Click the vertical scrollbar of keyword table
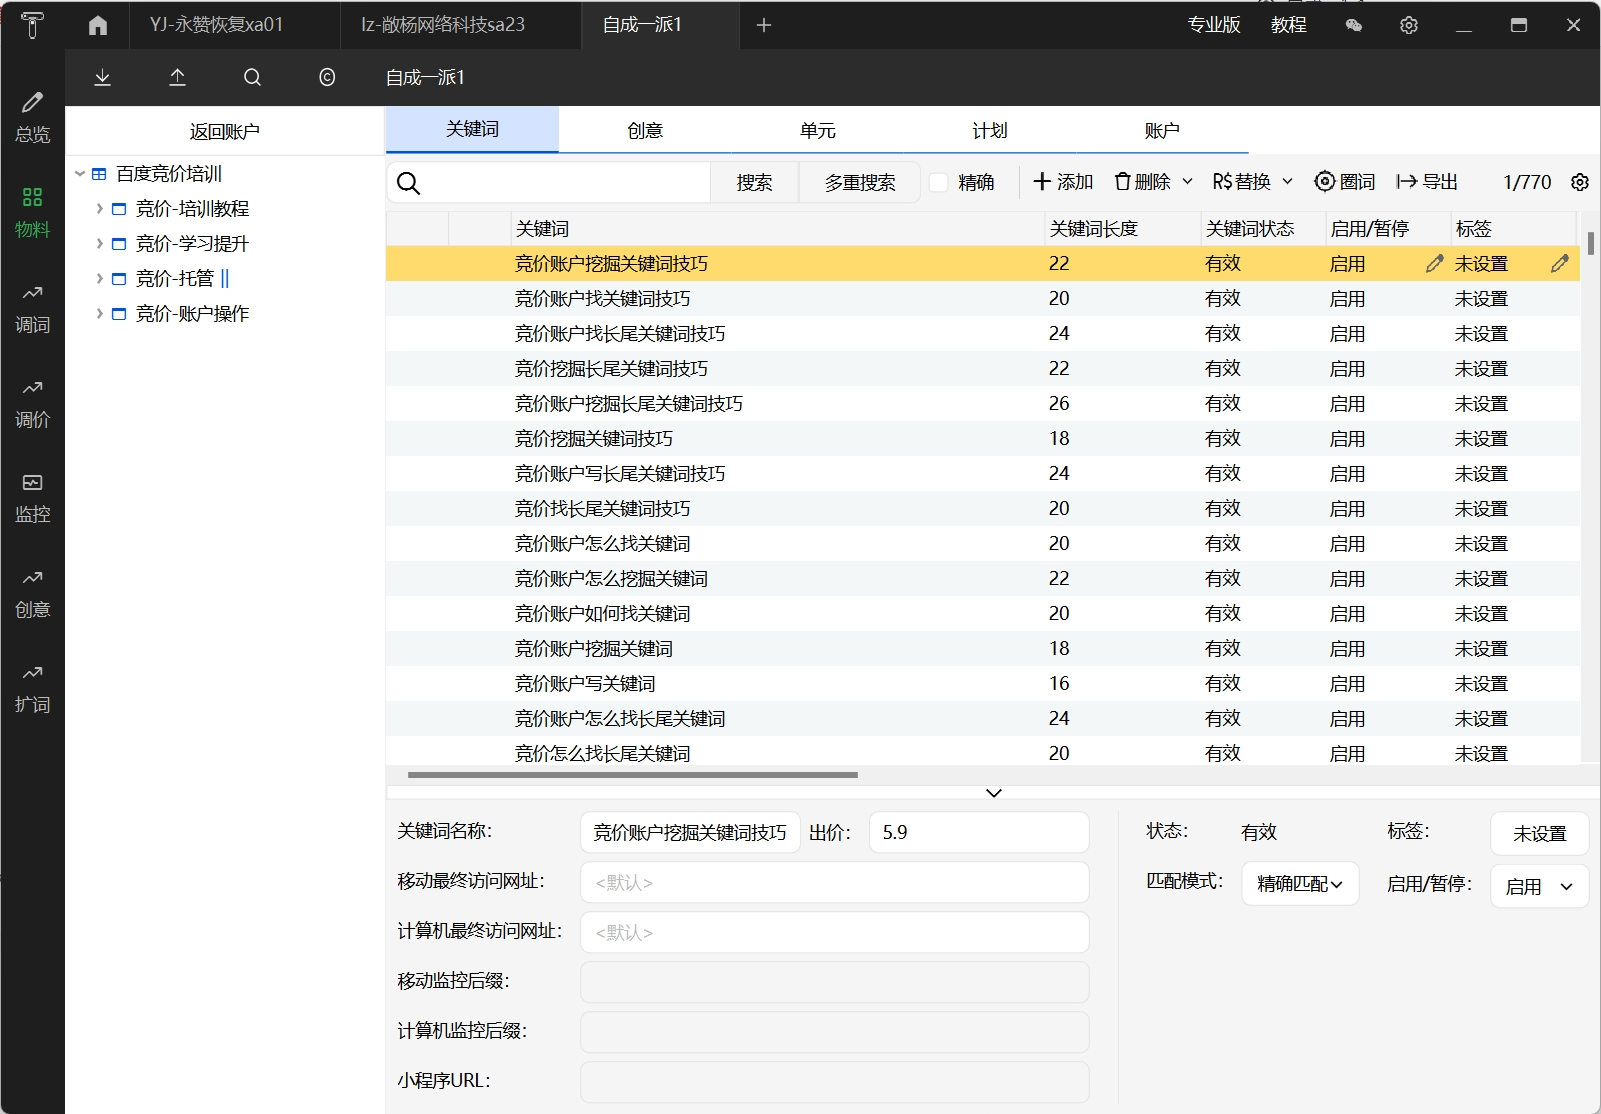The height and width of the screenshot is (1114, 1601). (1590, 243)
